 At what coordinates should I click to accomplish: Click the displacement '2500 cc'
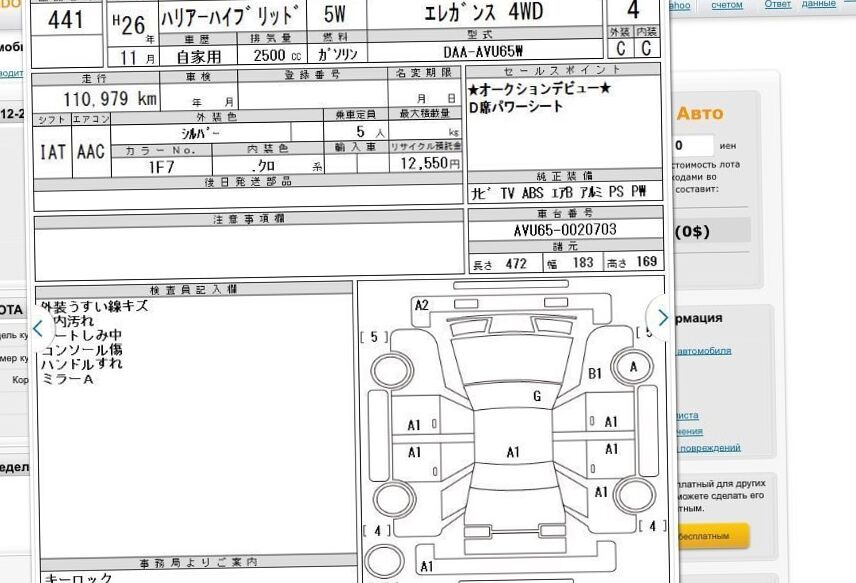point(277,55)
